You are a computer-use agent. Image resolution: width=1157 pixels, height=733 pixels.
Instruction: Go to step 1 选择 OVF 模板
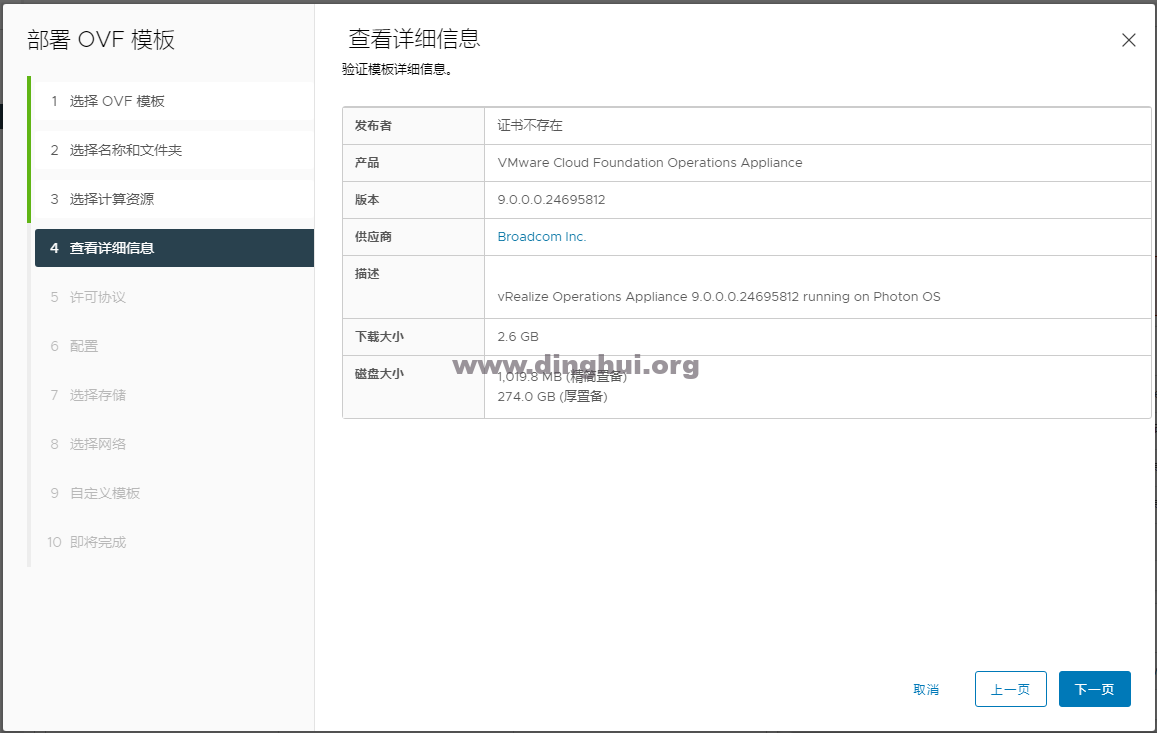[x=174, y=101]
